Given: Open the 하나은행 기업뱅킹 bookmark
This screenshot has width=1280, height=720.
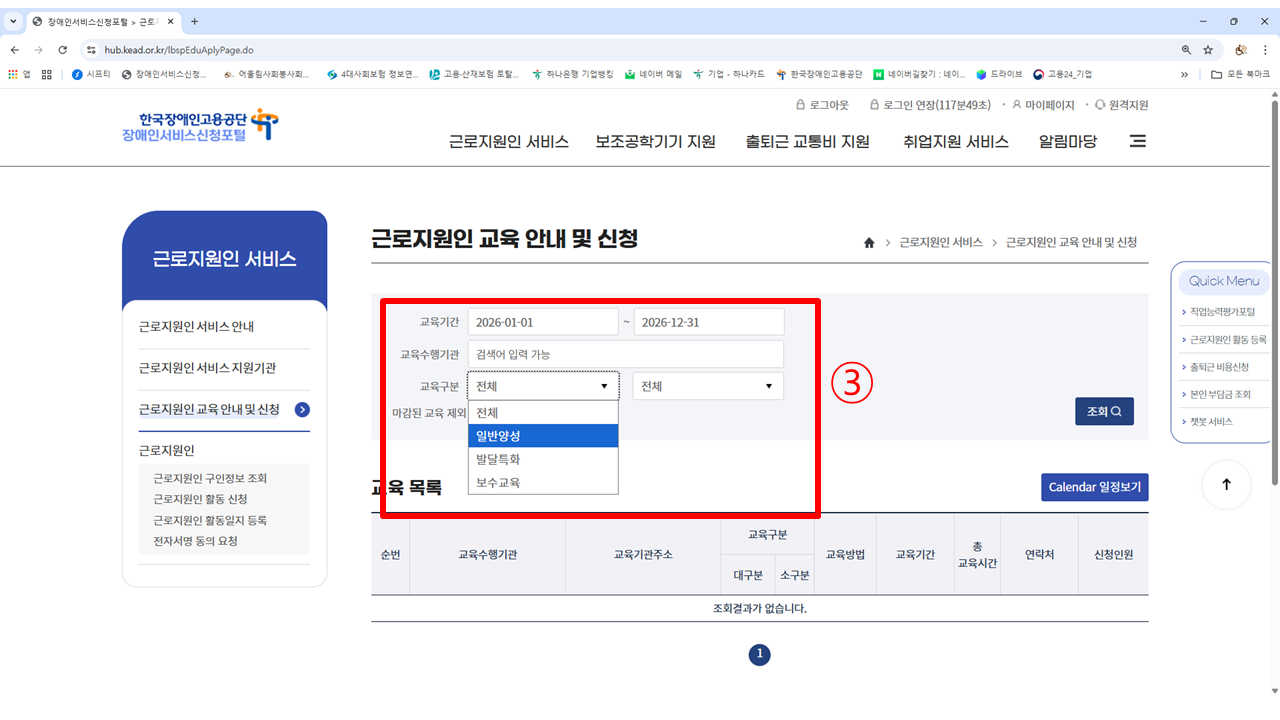Looking at the screenshot, I should [x=576, y=74].
